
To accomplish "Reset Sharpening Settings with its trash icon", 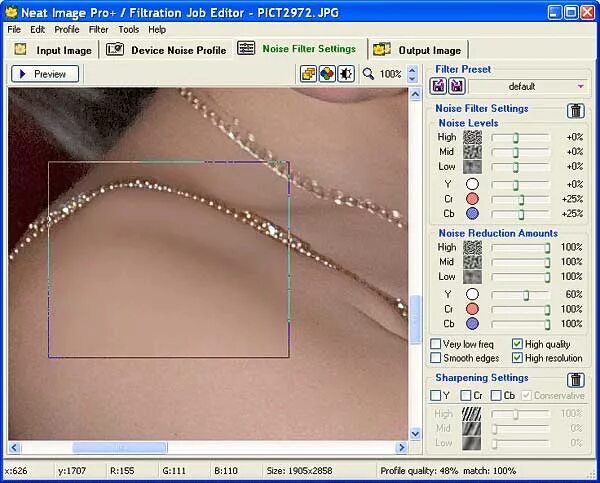I will pyautogui.click(x=576, y=380).
